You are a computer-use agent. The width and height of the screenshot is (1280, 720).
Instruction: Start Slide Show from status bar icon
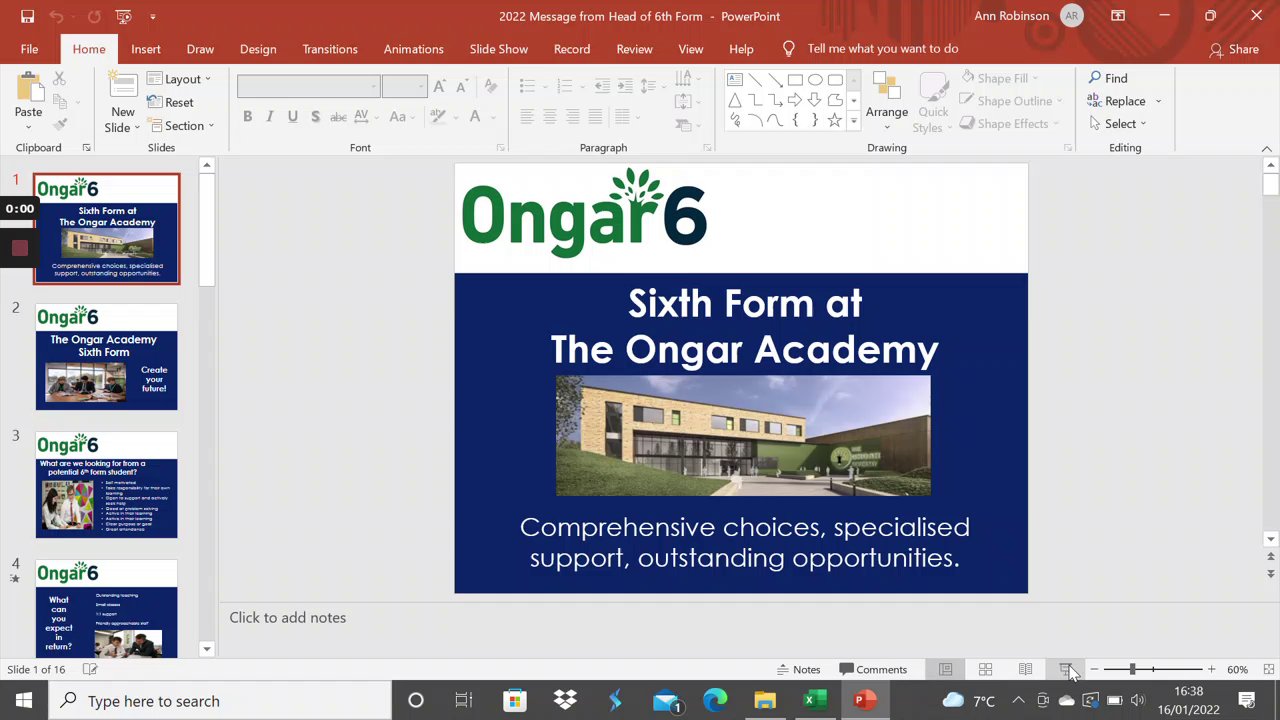[x=1065, y=669]
